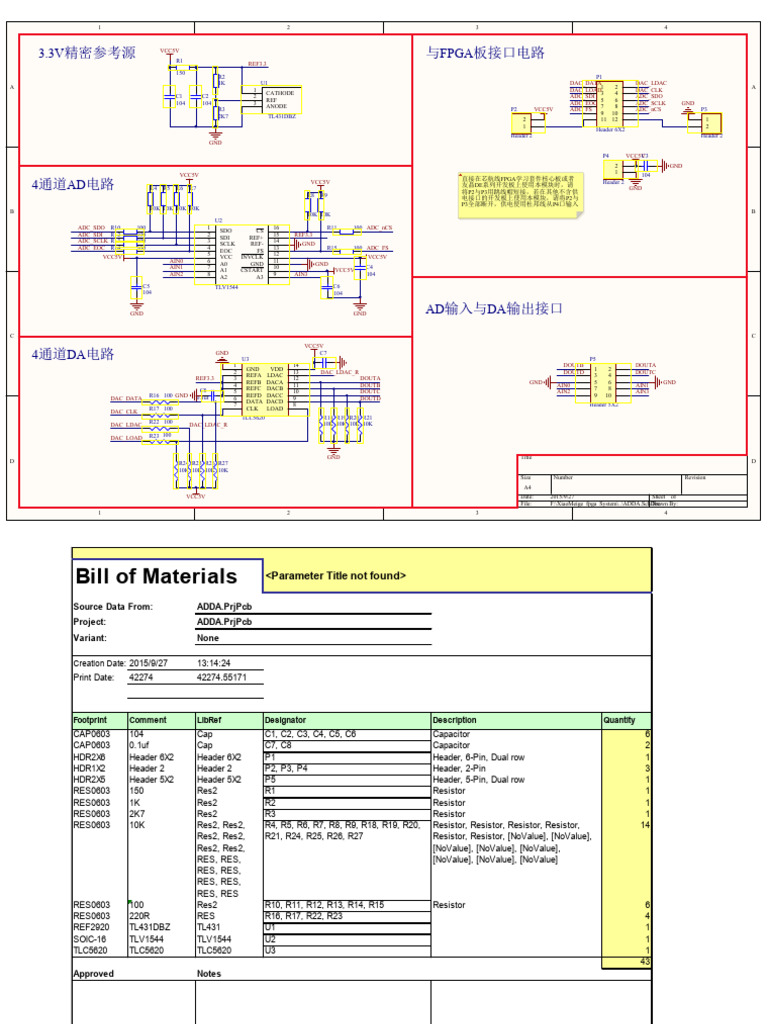Click the creation time "13:14:24"
The height and width of the screenshot is (1024, 768).
tap(214, 663)
